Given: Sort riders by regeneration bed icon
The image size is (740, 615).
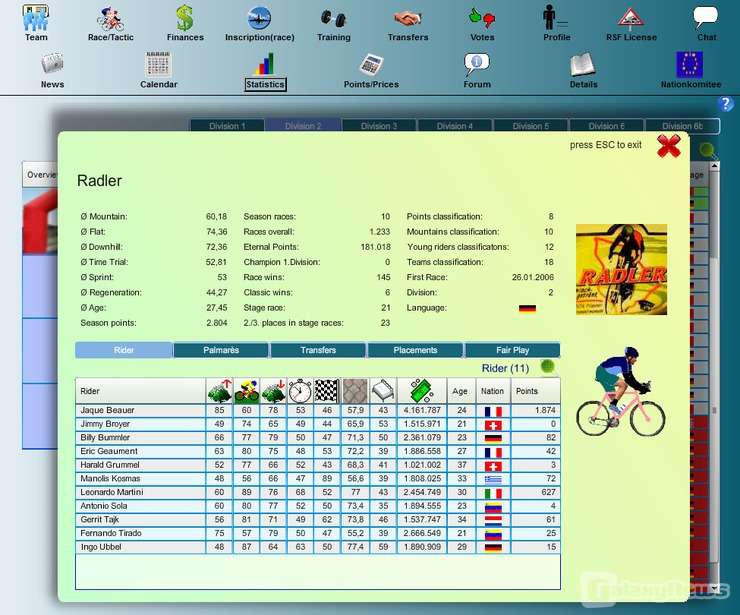Looking at the screenshot, I should click(x=383, y=391).
